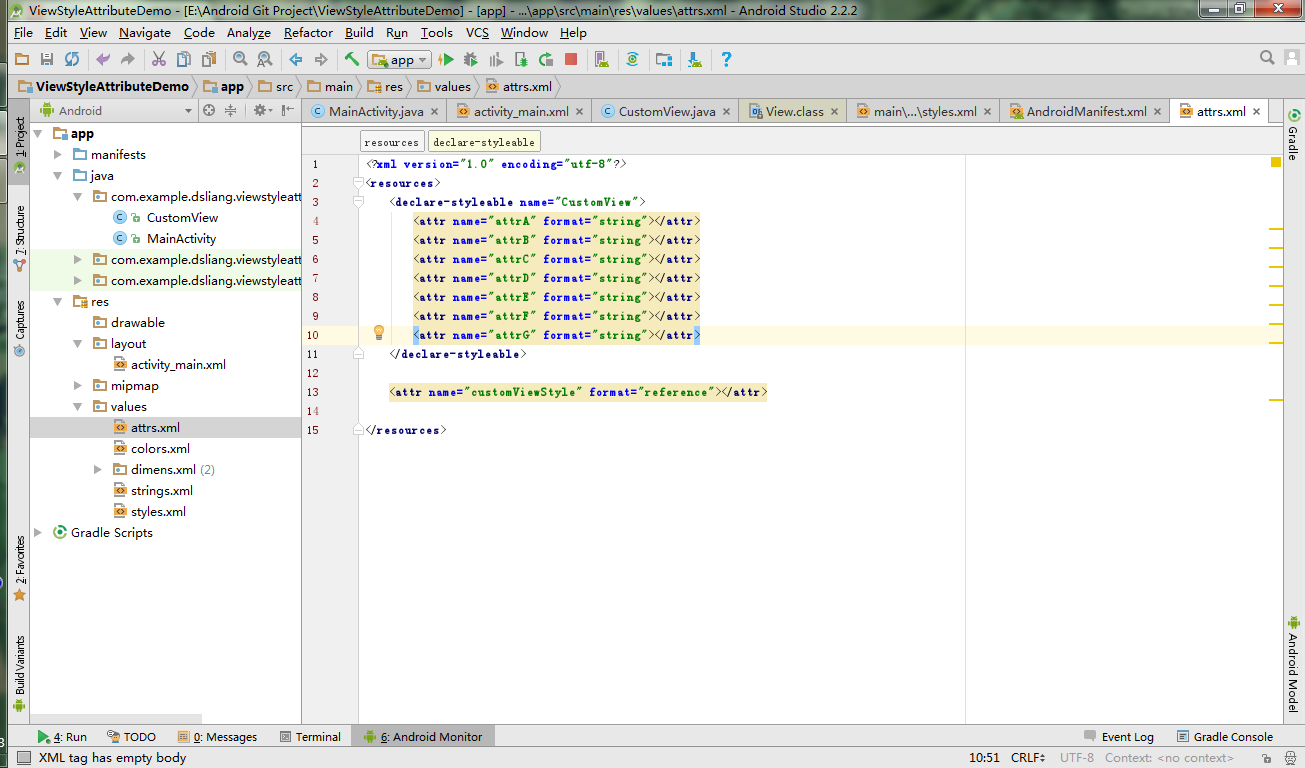
Task: Expand the dimens.xml (2) node
Action: (98, 469)
